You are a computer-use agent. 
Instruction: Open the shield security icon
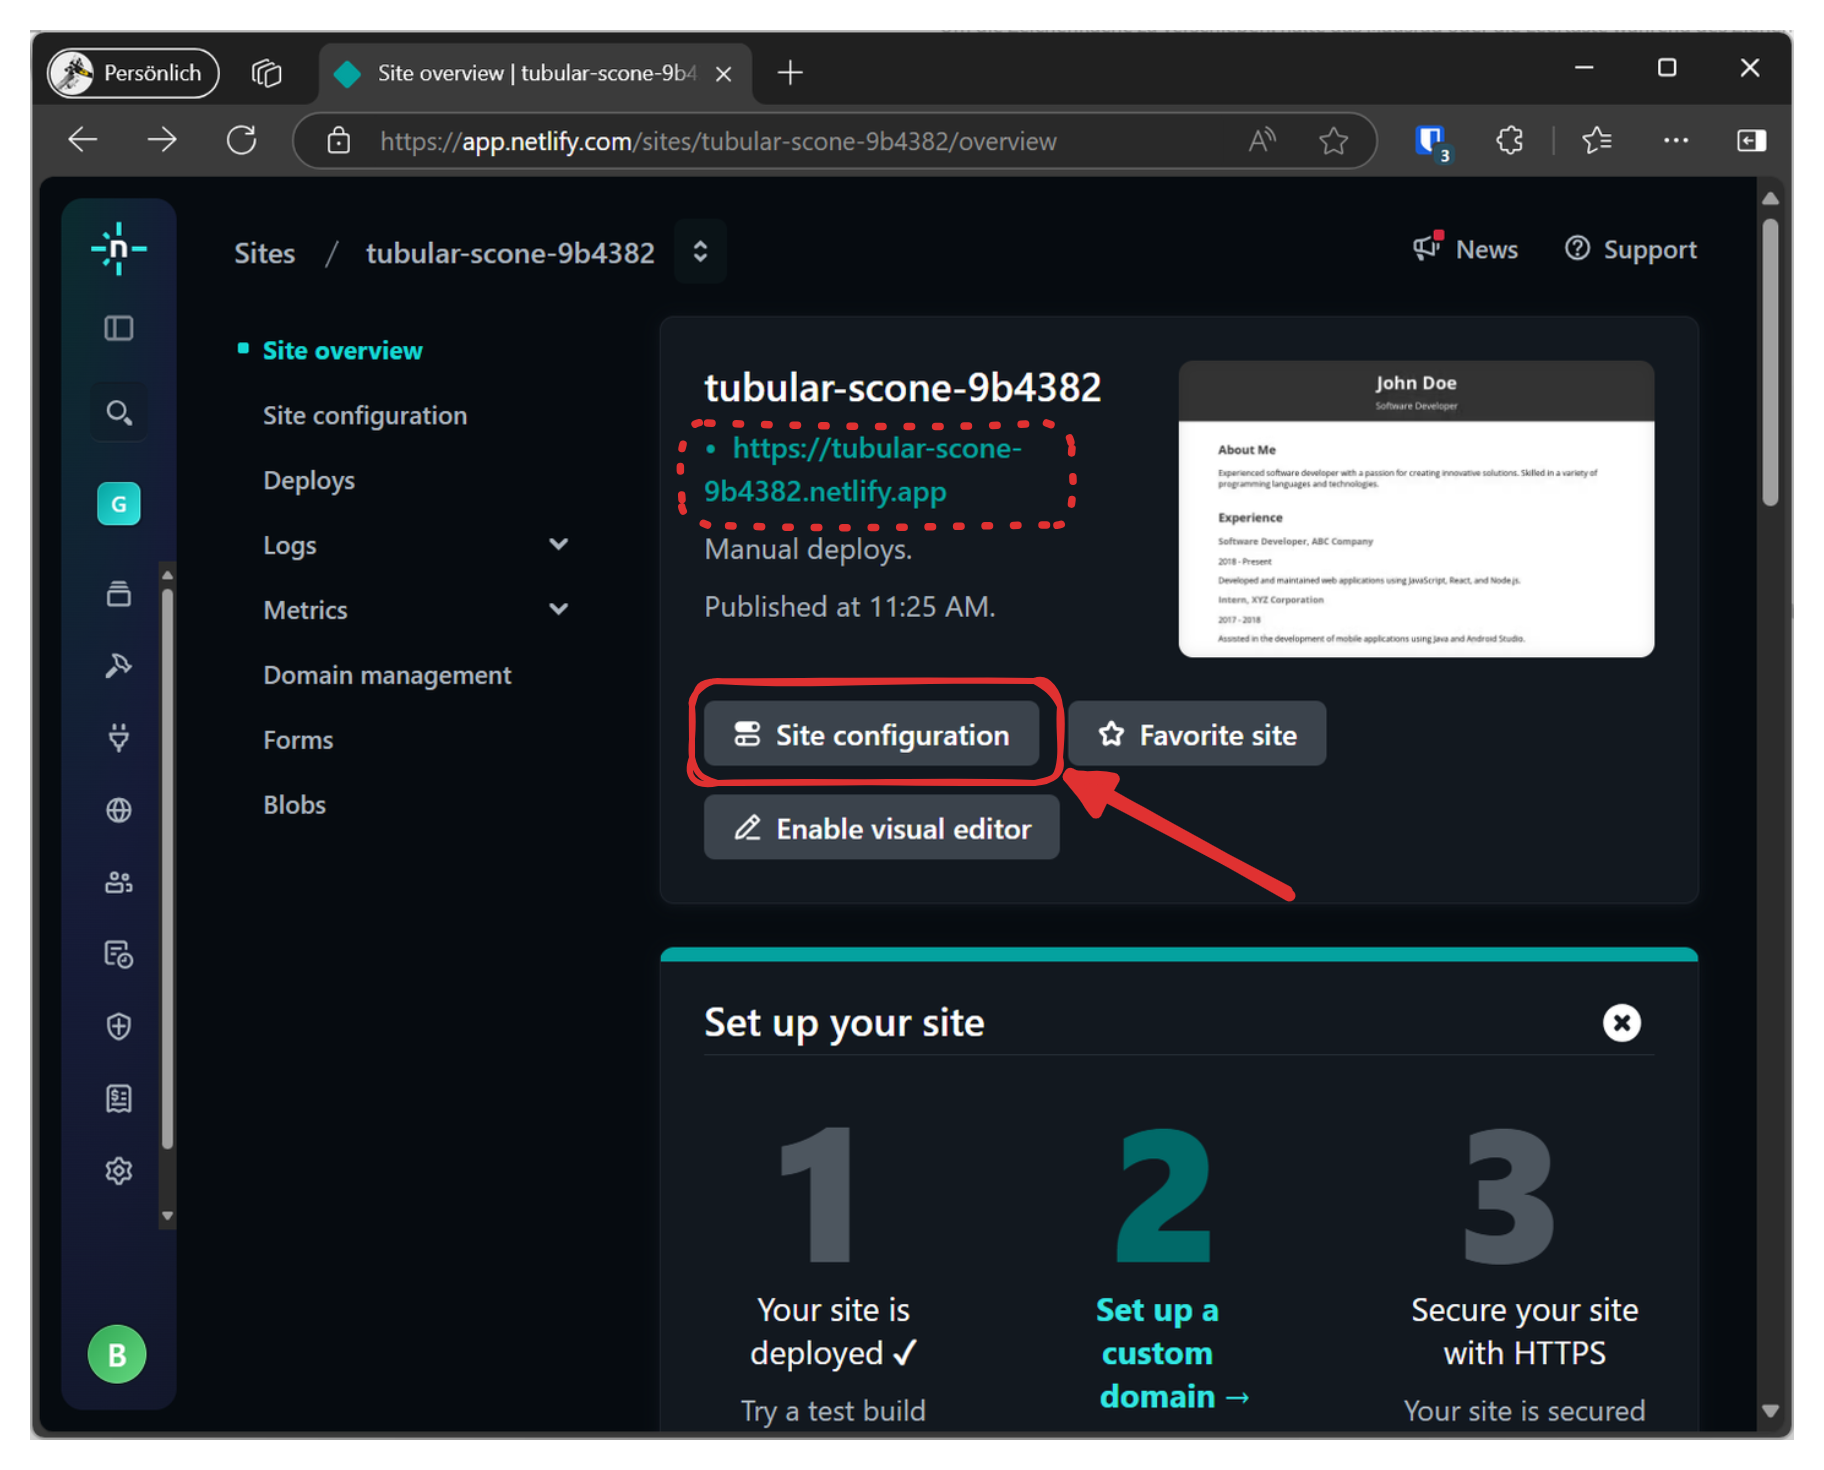[x=118, y=1026]
